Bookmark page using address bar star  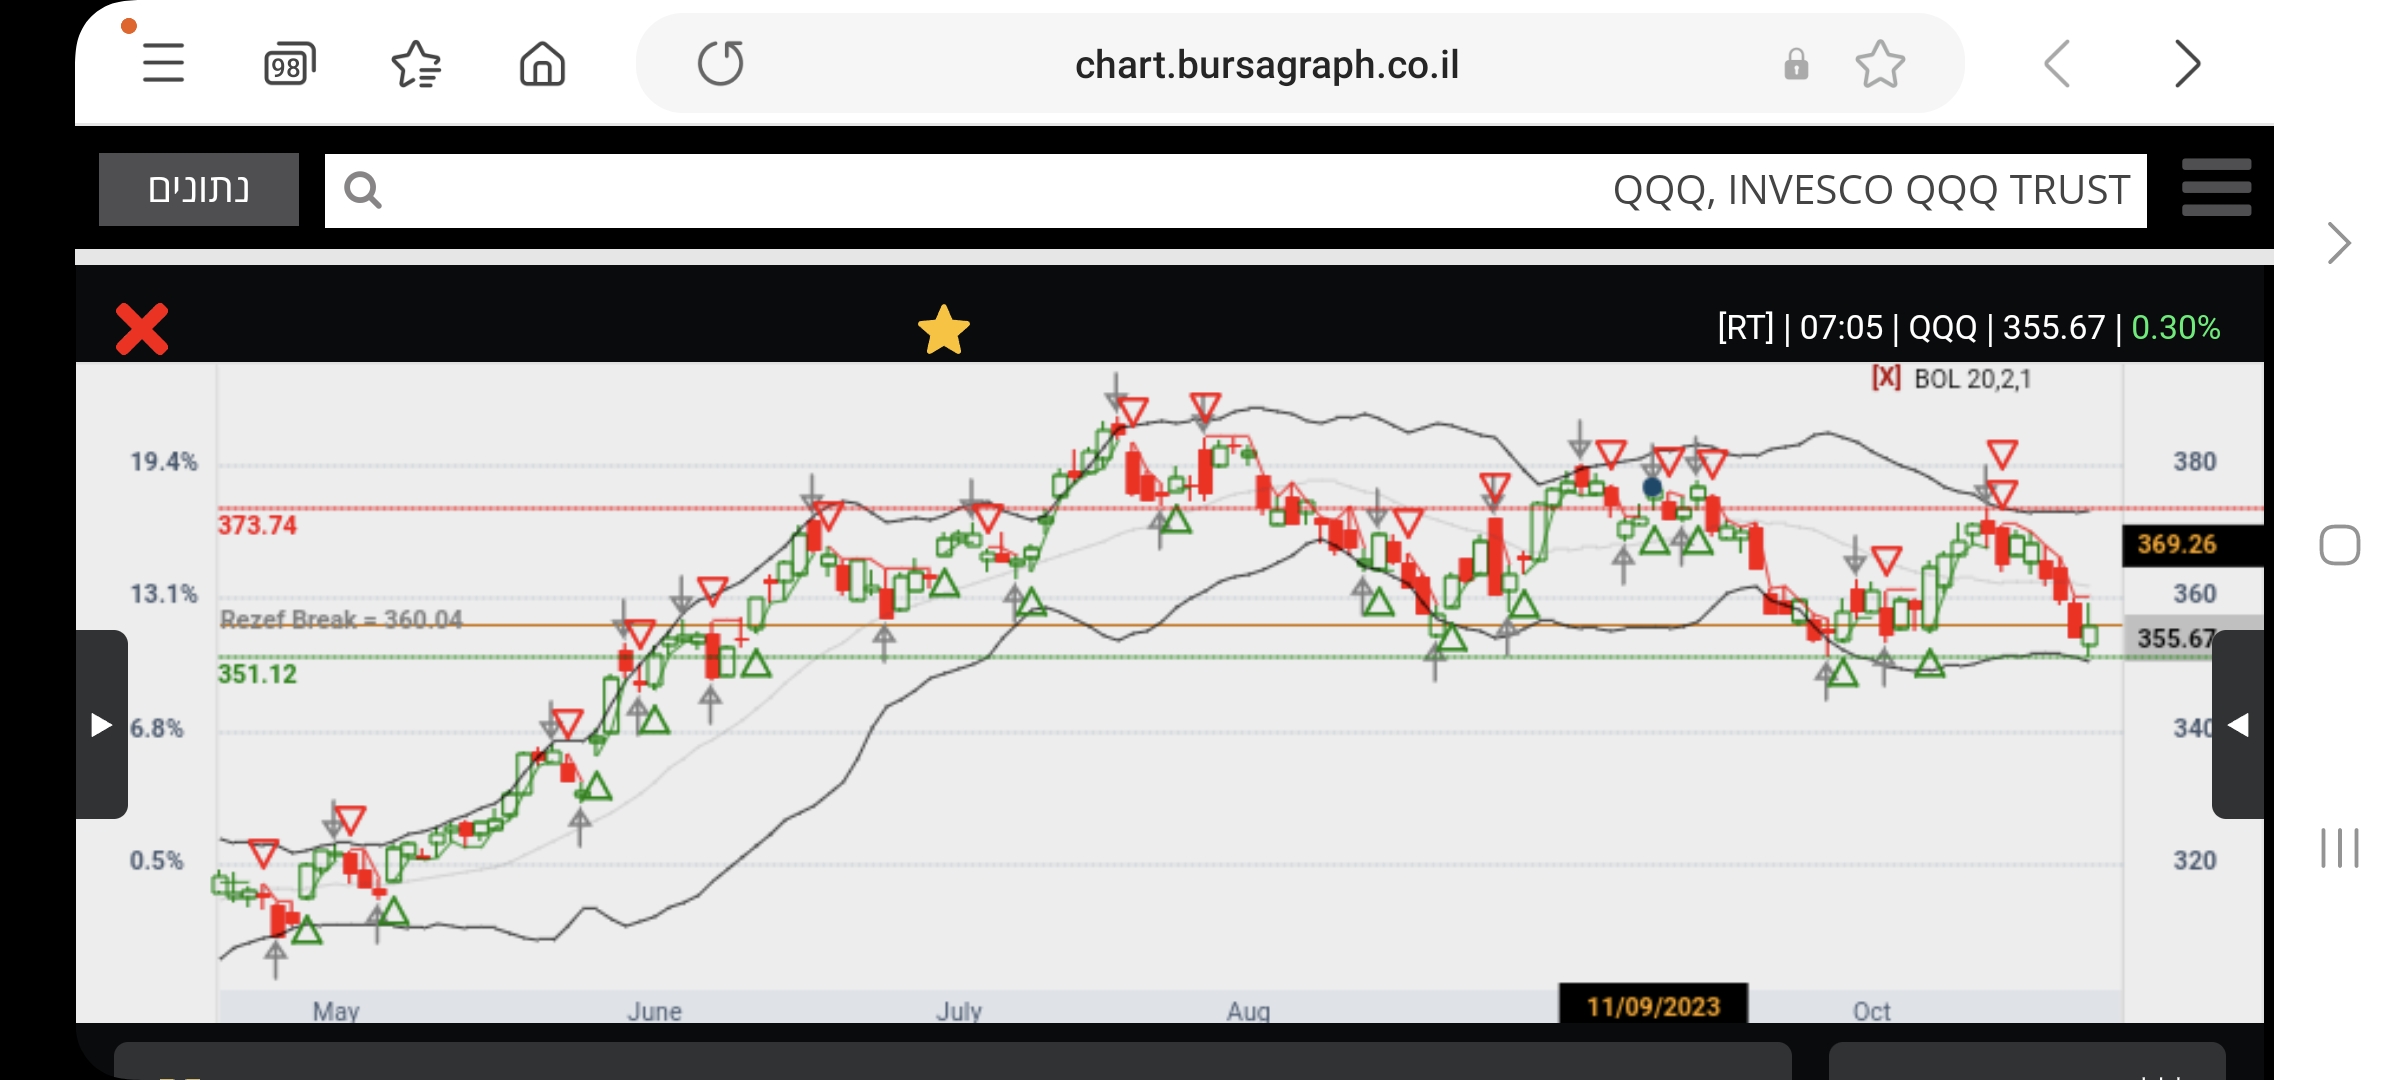tap(1880, 65)
